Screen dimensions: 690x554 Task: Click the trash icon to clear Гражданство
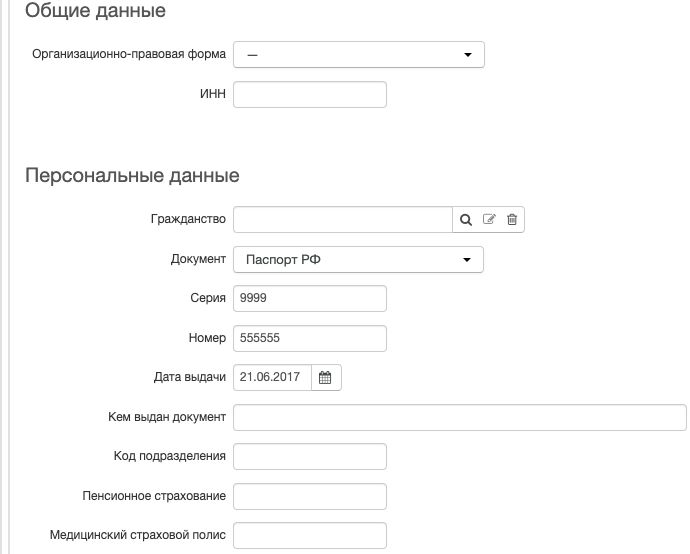pos(512,219)
